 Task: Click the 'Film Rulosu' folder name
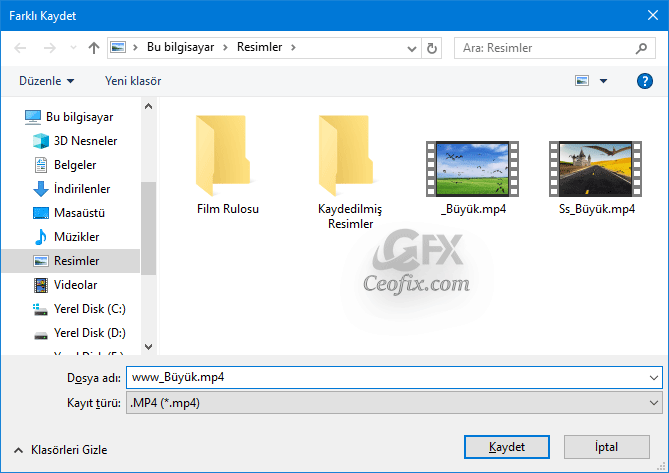click(x=228, y=209)
